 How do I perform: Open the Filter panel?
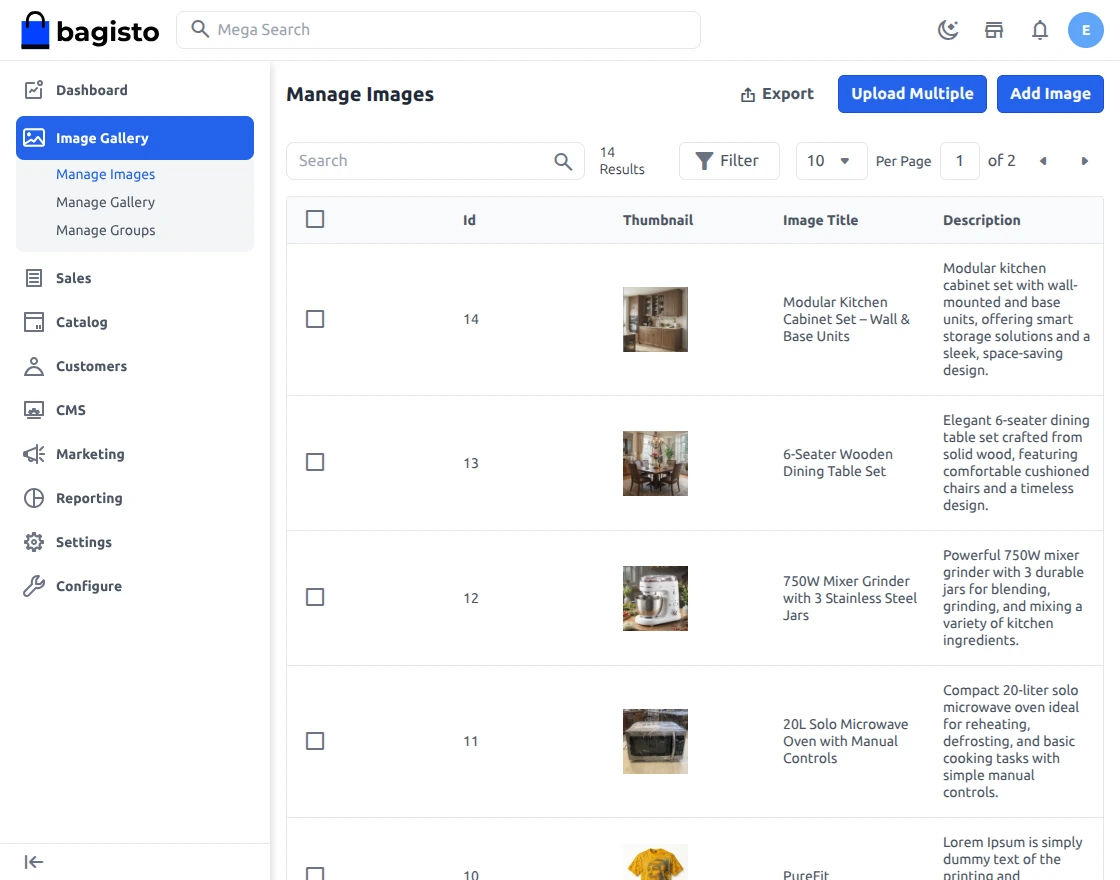(728, 161)
